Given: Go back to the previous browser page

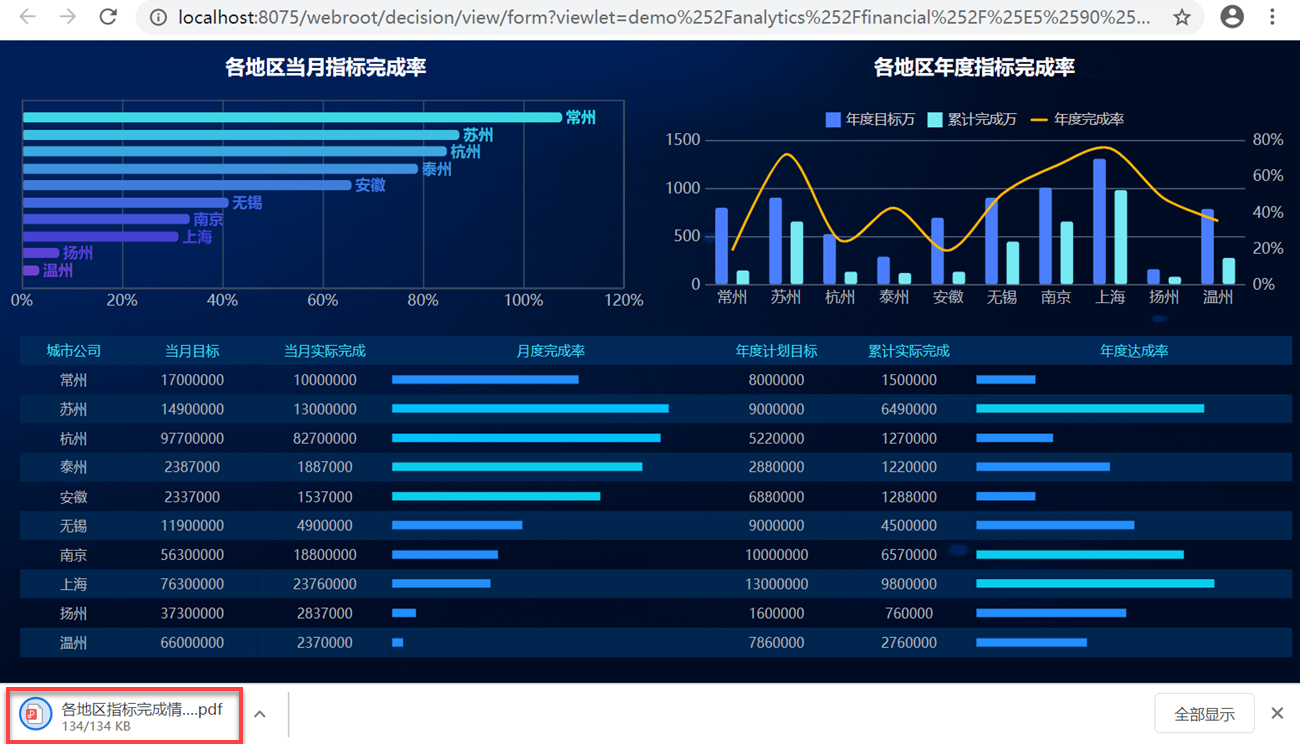Looking at the screenshot, I should point(27,17).
